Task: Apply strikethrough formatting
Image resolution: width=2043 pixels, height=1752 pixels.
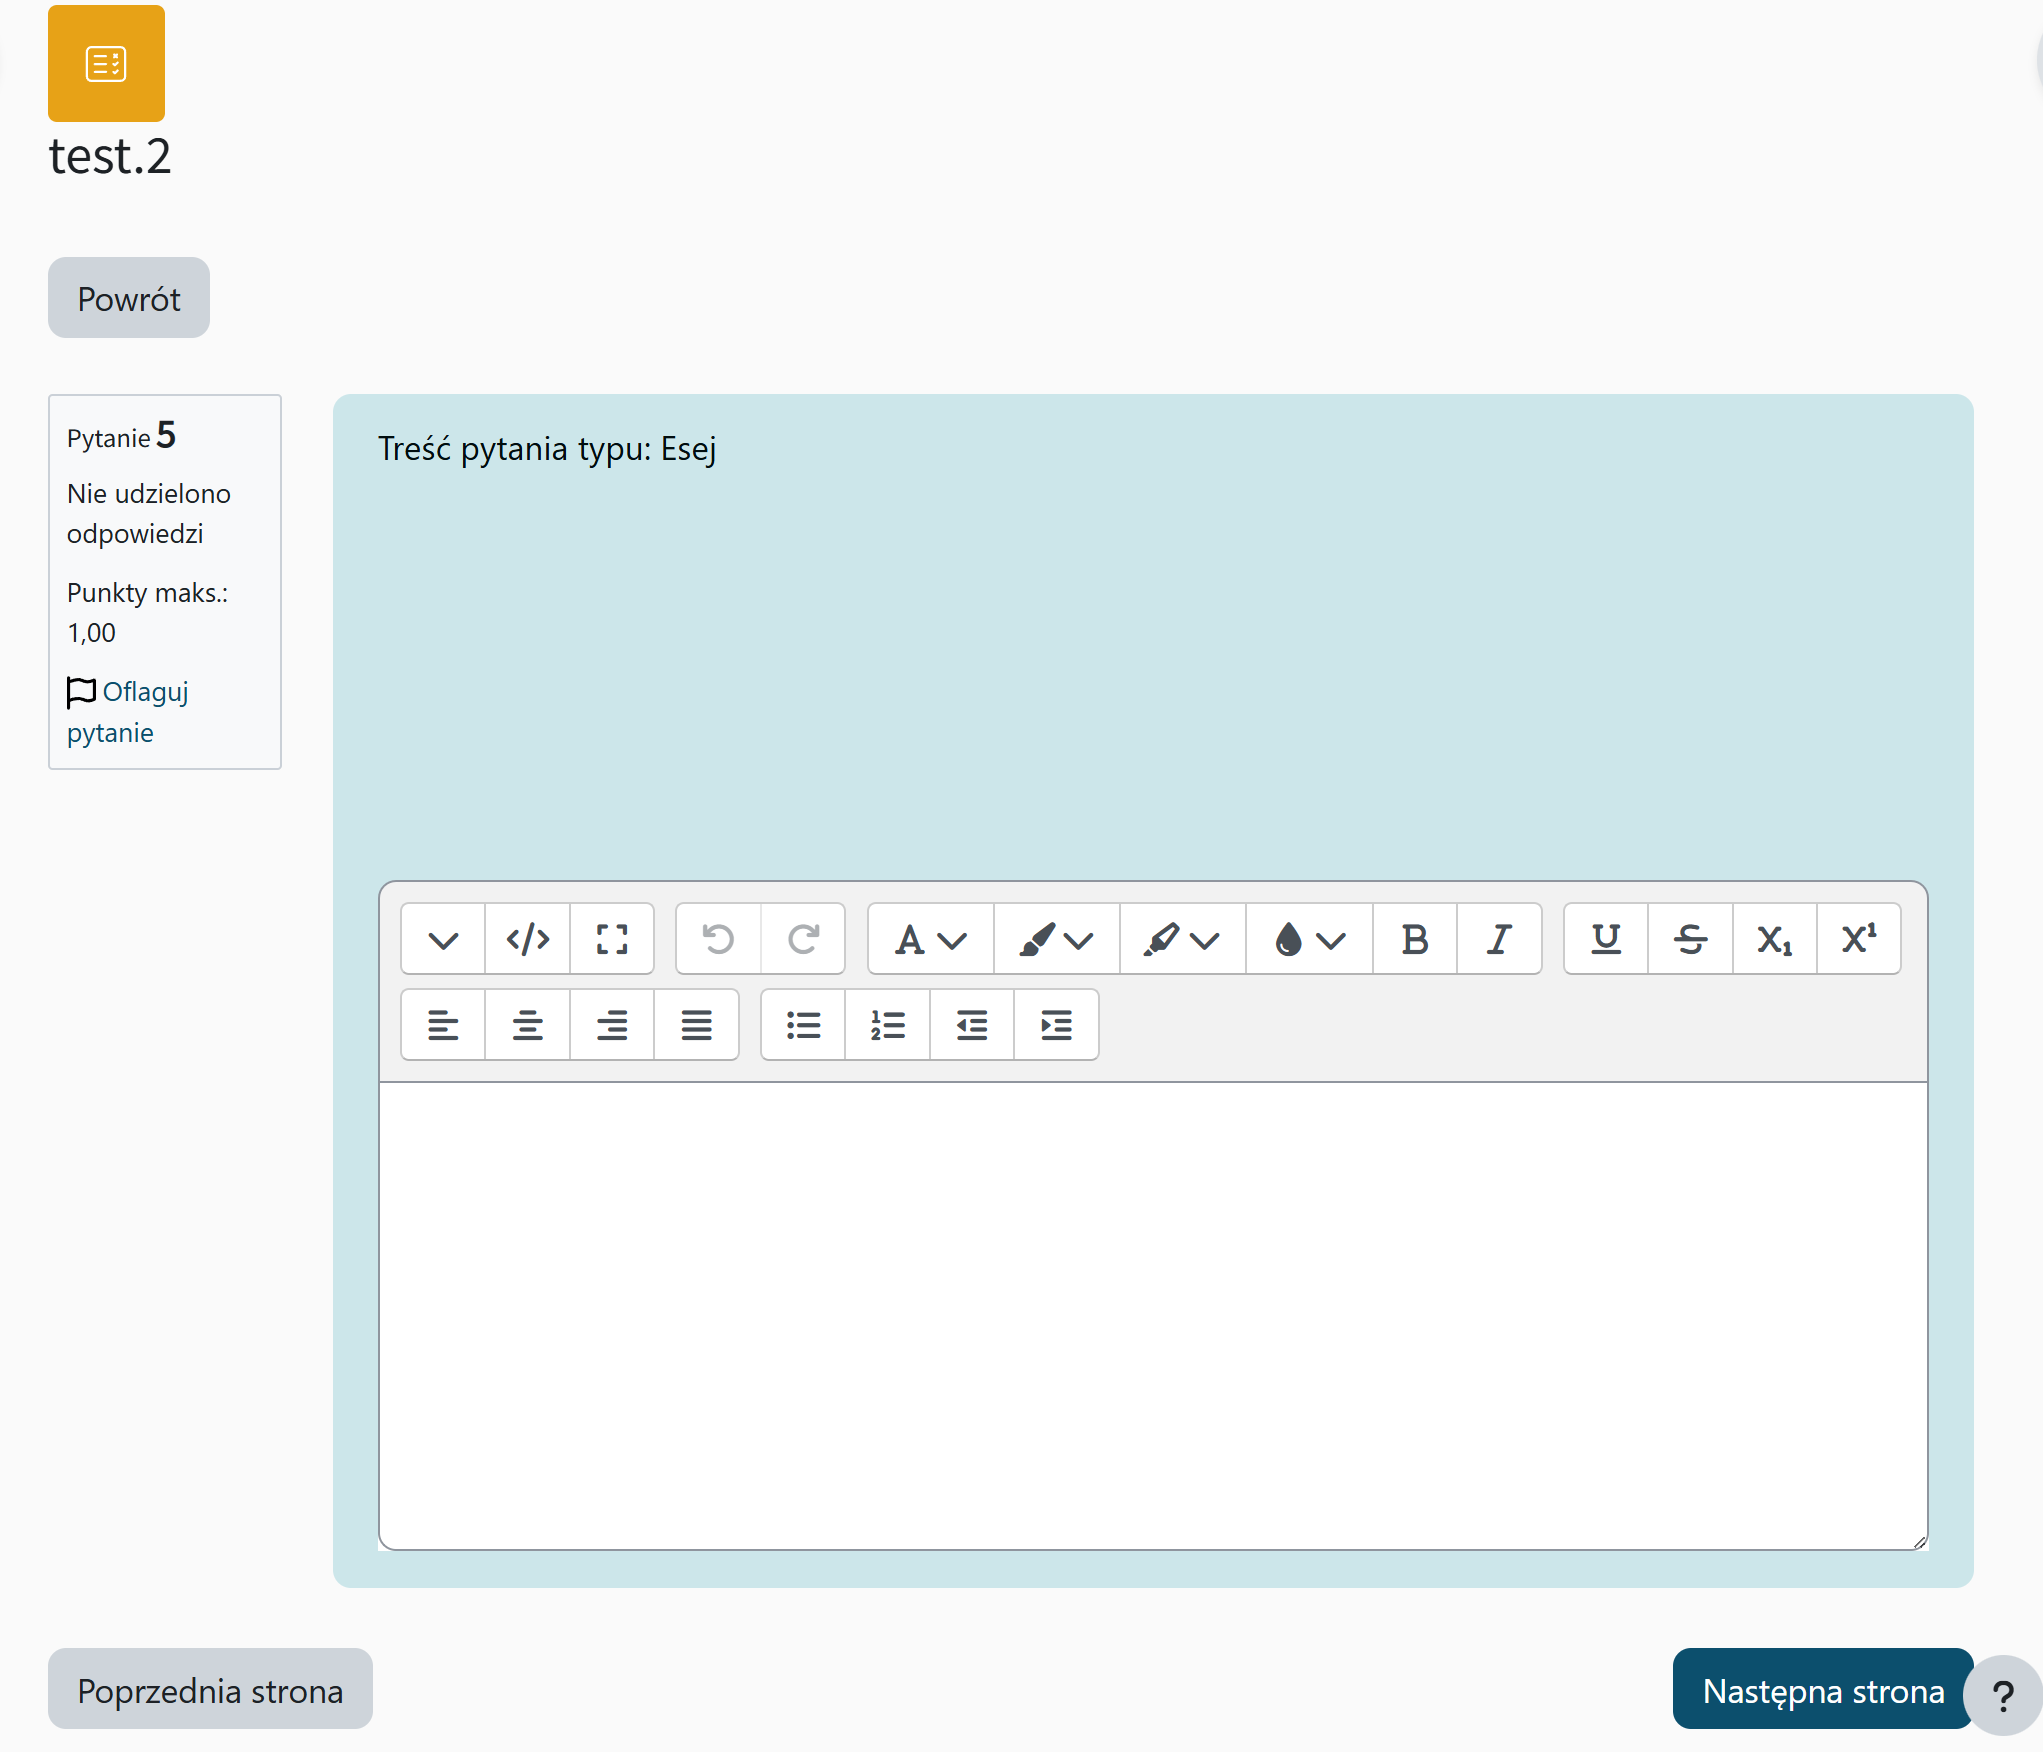Action: coord(1690,939)
